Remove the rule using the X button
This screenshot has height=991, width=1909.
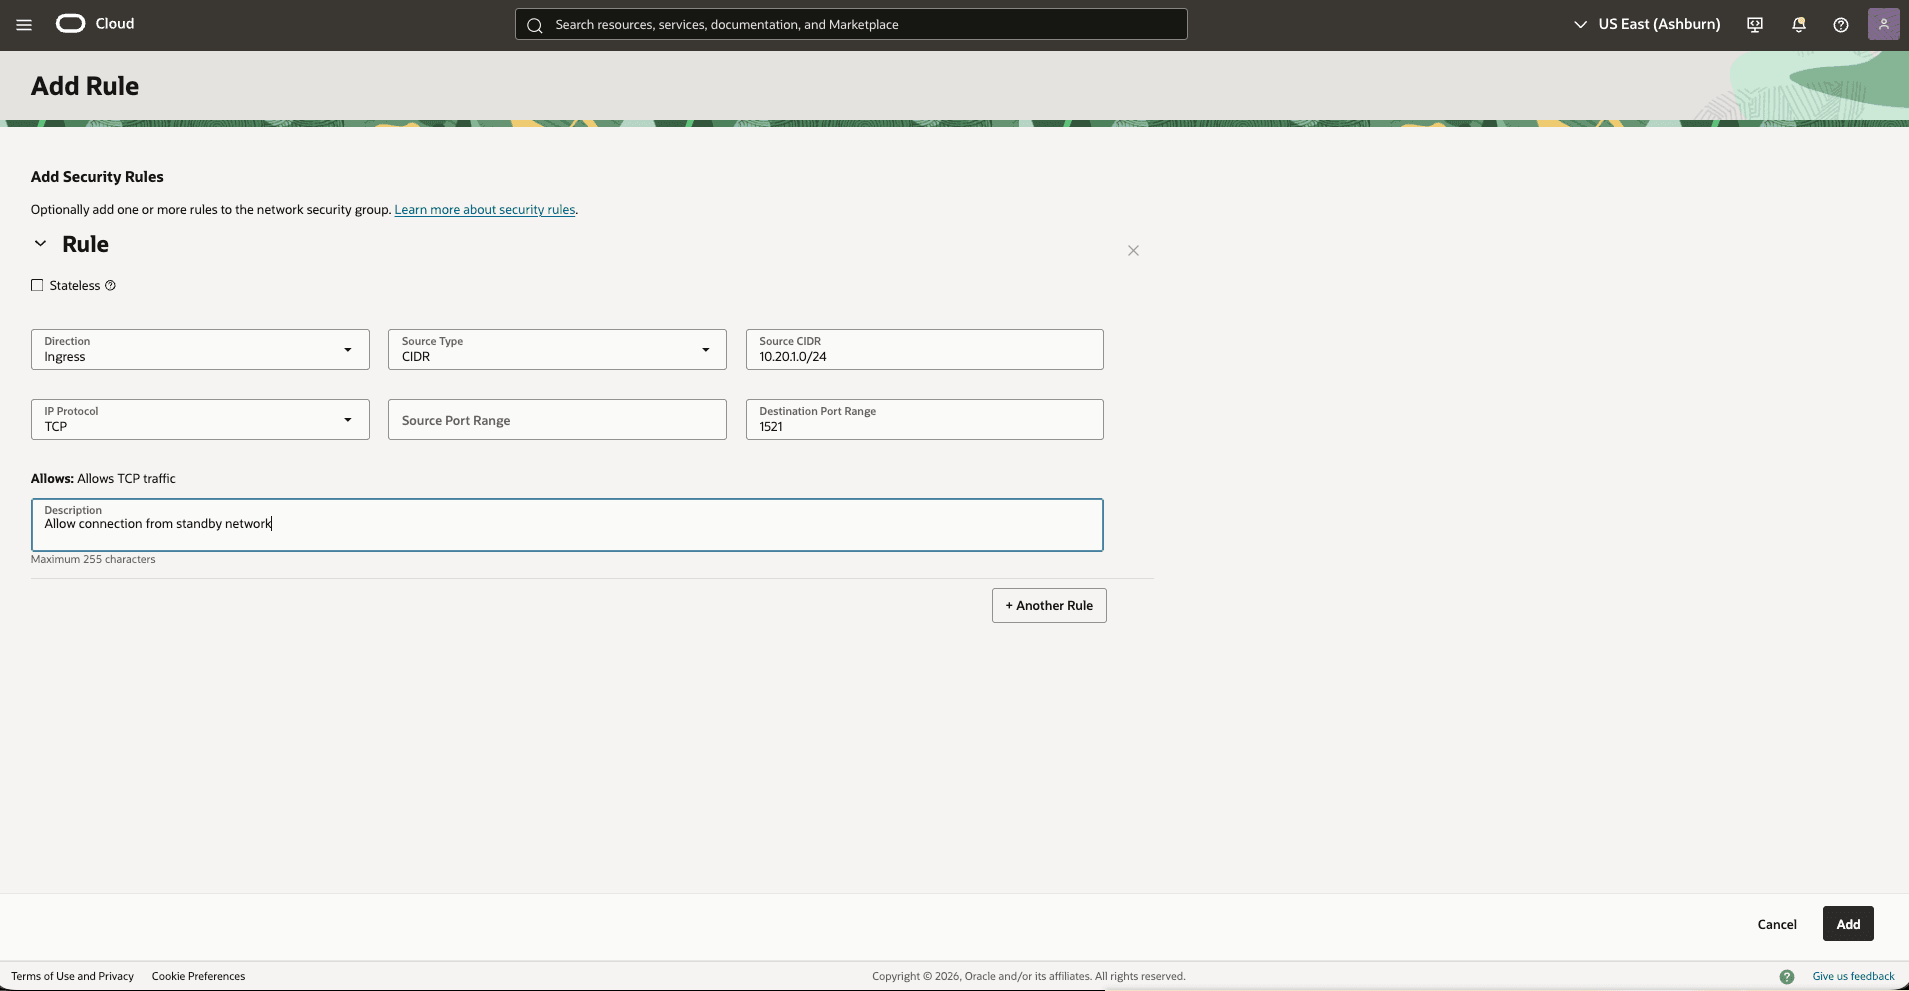1132,250
